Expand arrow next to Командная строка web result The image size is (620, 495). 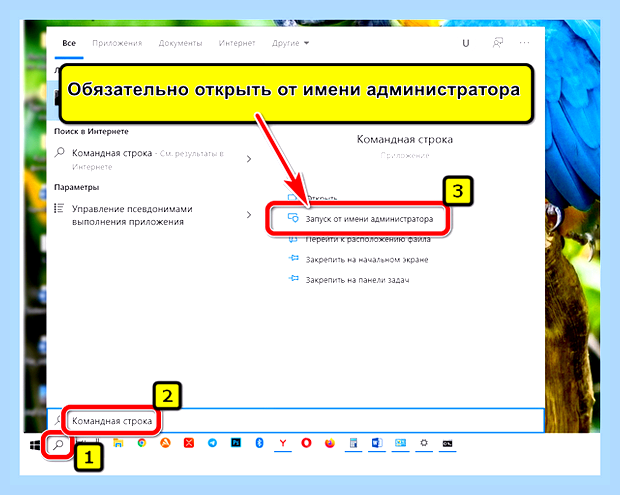click(x=249, y=159)
